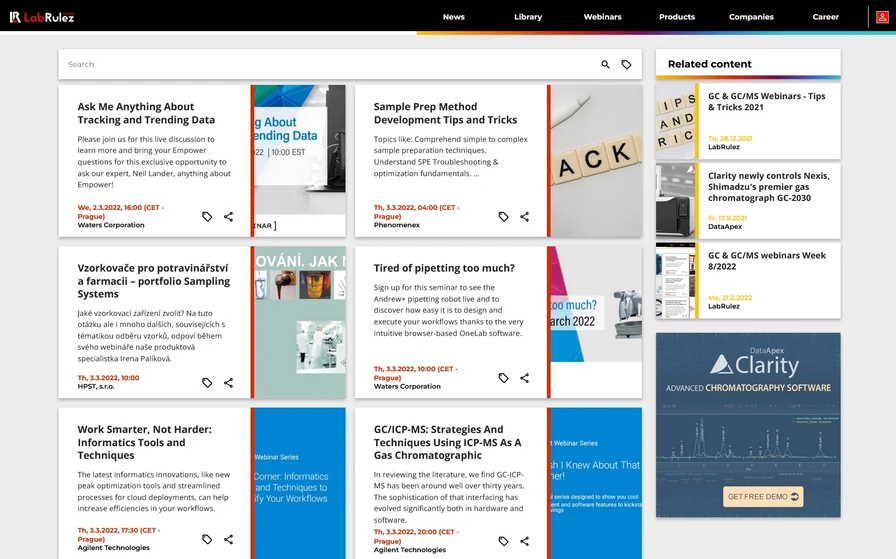The height and width of the screenshot is (559, 896).
Task: Go to Webinars section
Action: (x=602, y=17)
